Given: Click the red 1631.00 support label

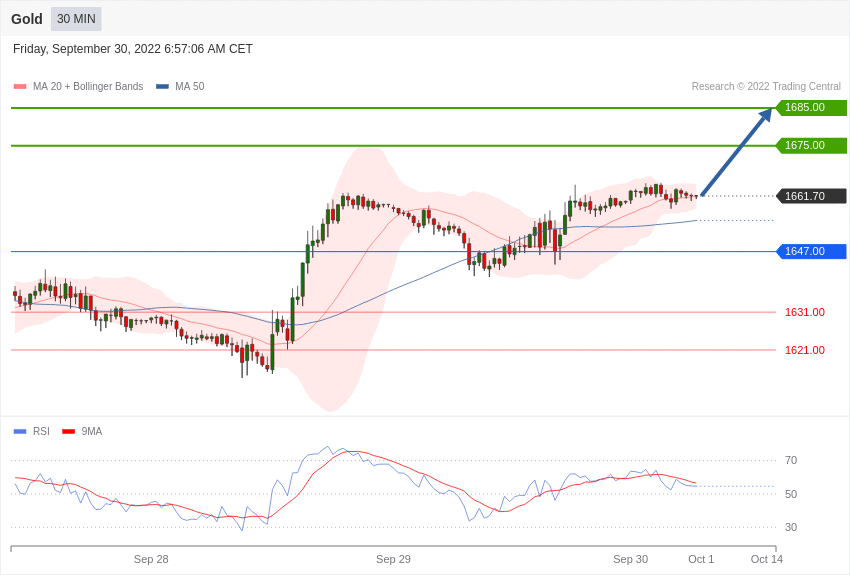Looking at the screenshot, I should (804, 312).
